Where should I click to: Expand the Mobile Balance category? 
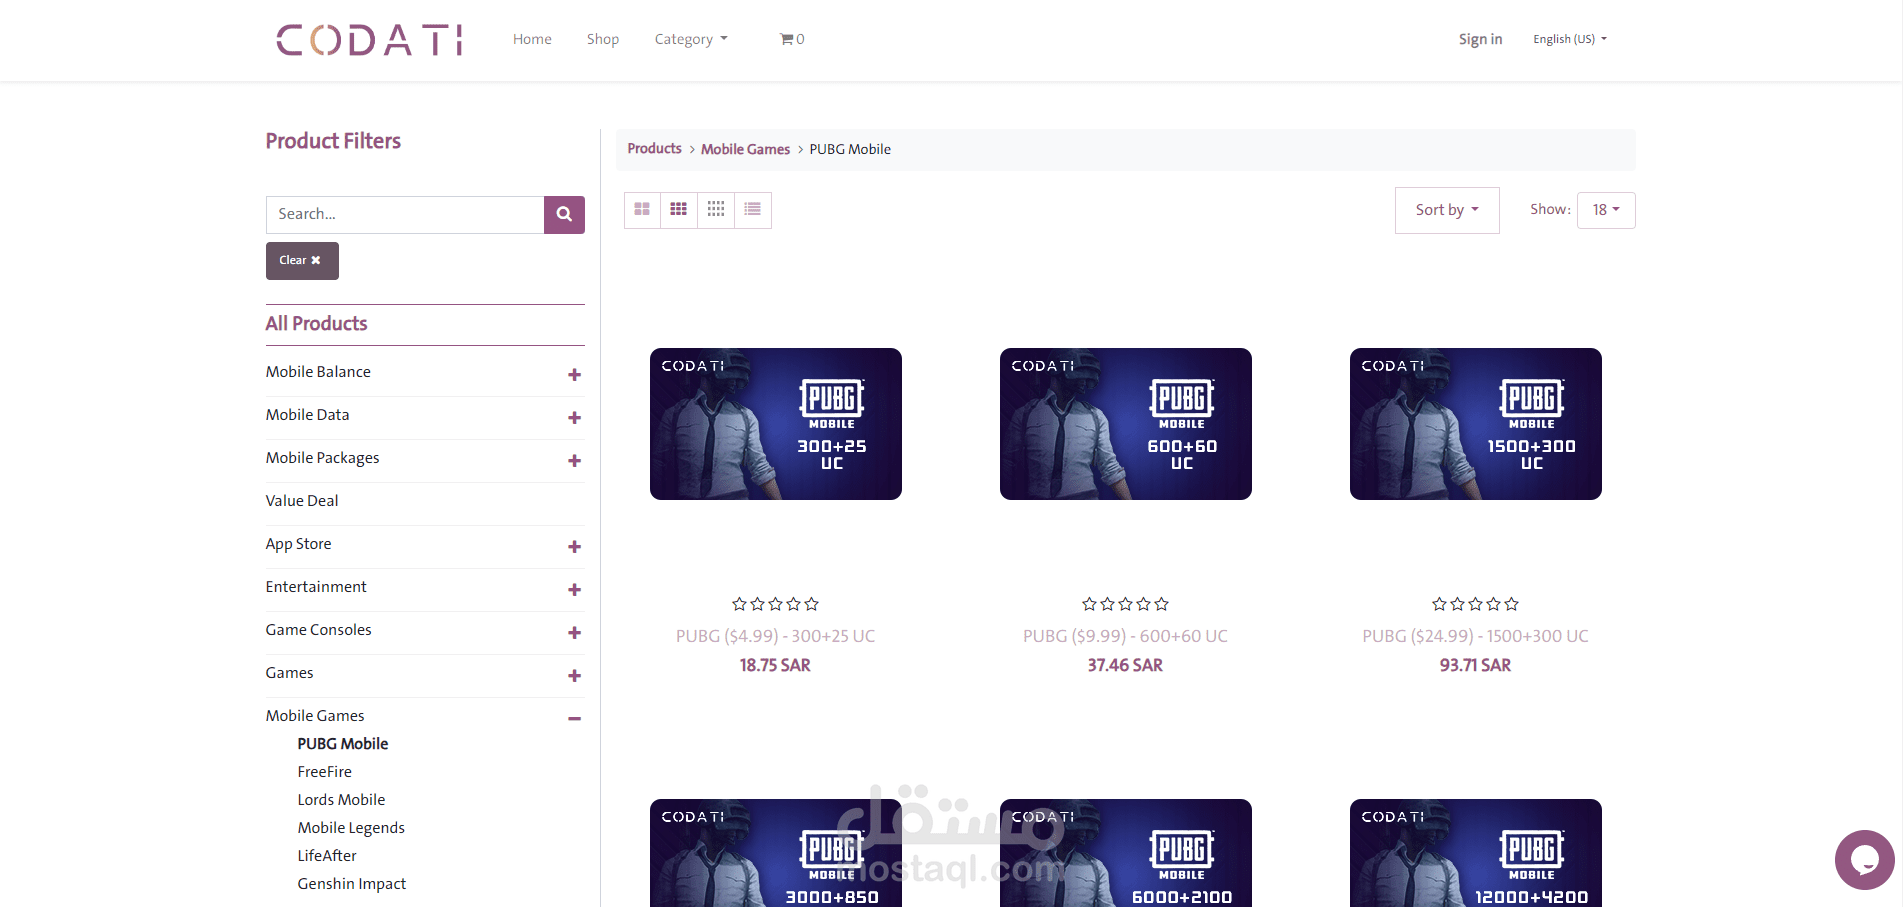click(x=574, y=374)
